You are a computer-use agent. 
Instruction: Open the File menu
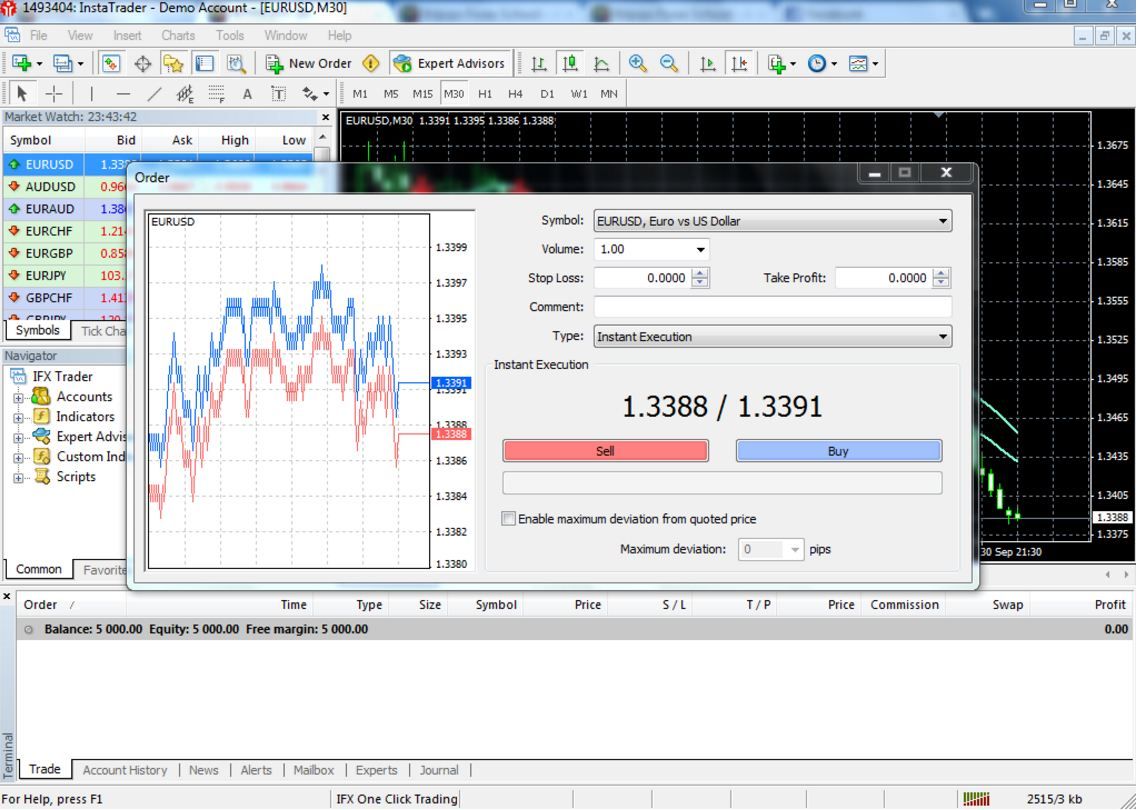(x=38, y=35)
